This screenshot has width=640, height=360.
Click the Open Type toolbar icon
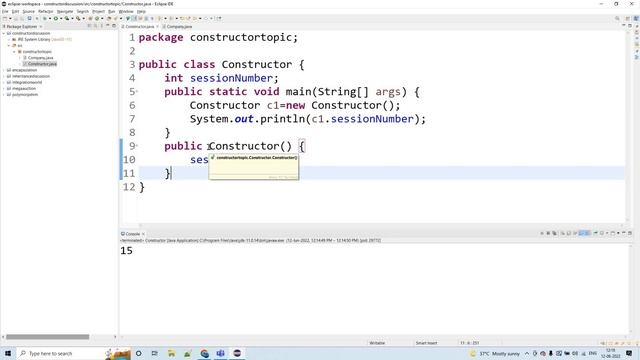click(109, 18)
